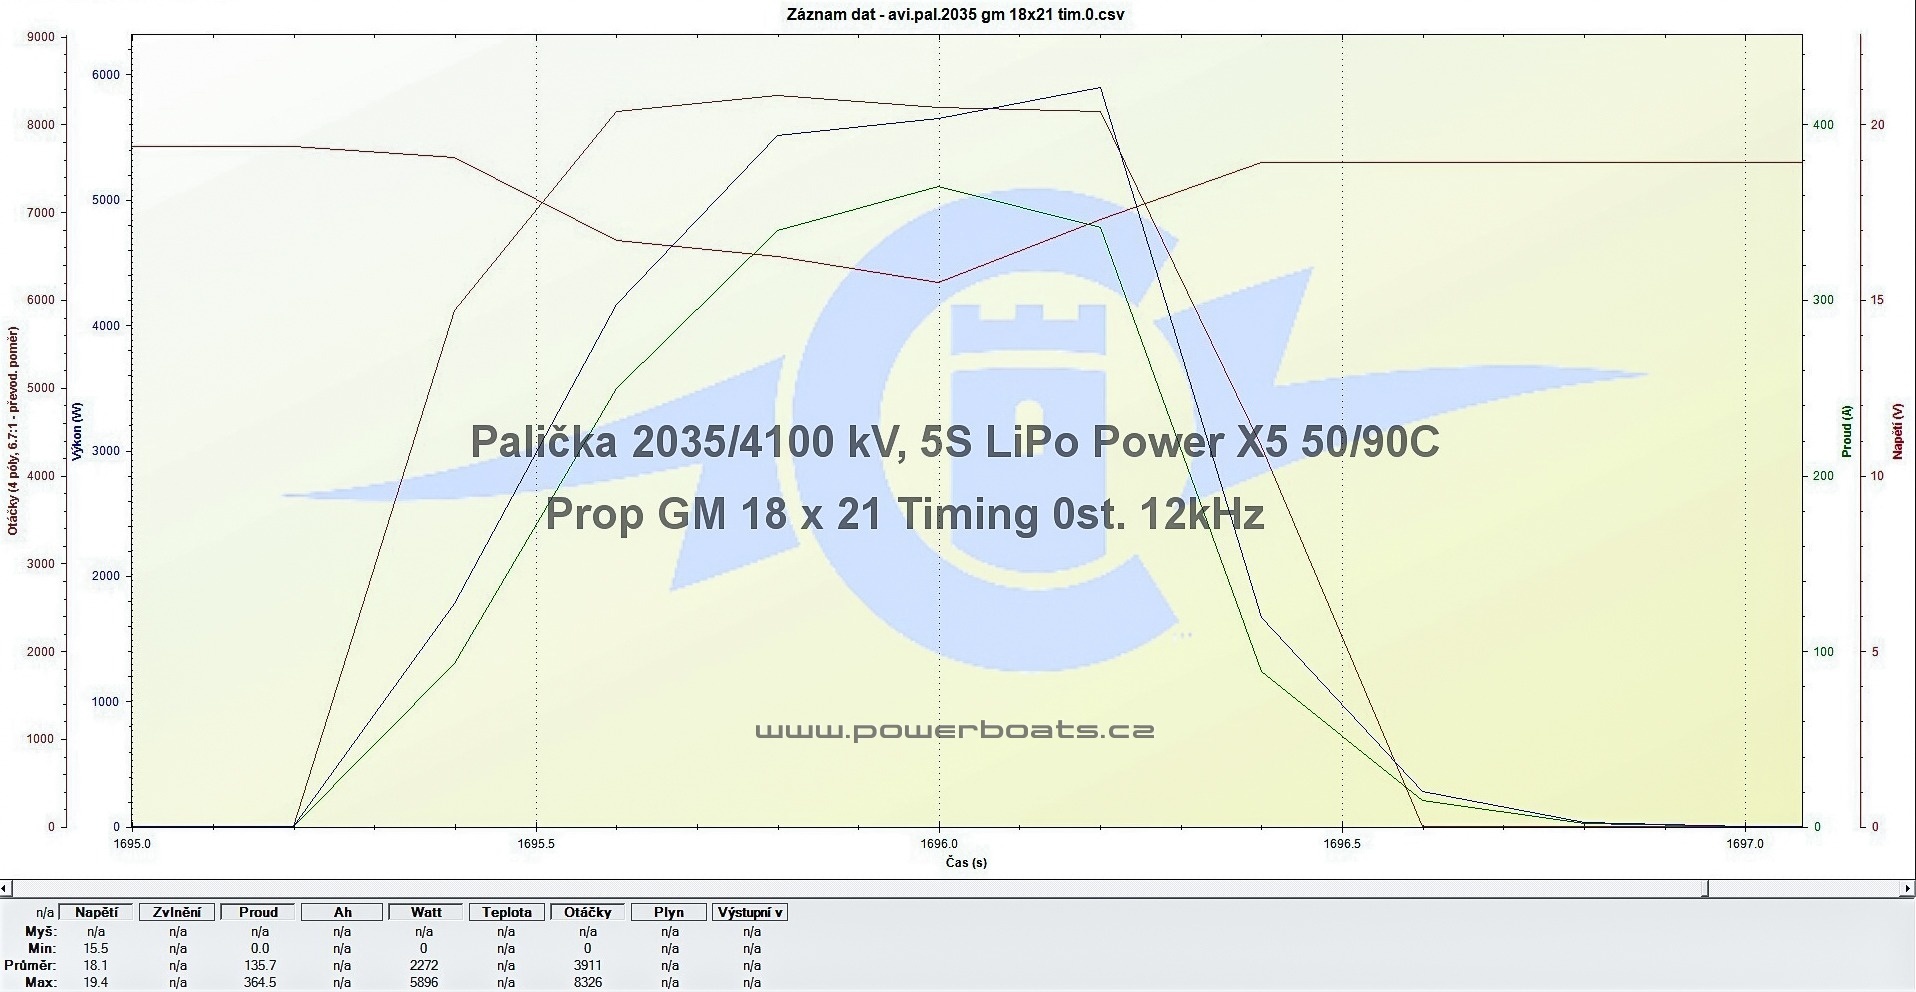1916x992 pixels.
Task: Click the 'Myš:' row label
Action: pyautogui.click(x=41, y=931)
